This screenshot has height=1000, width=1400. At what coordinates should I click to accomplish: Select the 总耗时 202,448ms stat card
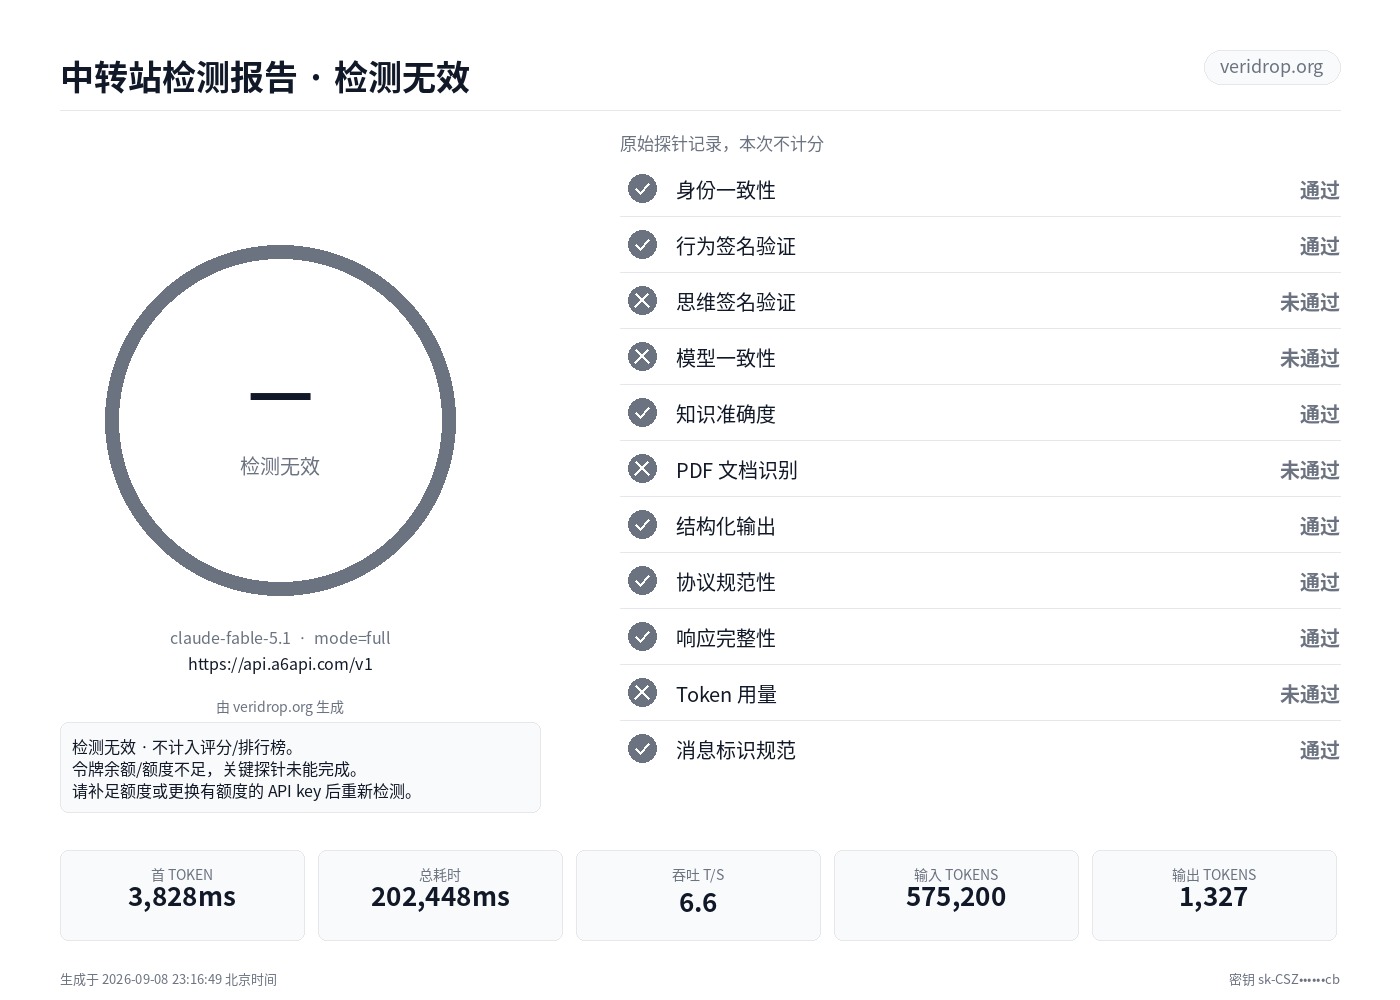point(440,895)
